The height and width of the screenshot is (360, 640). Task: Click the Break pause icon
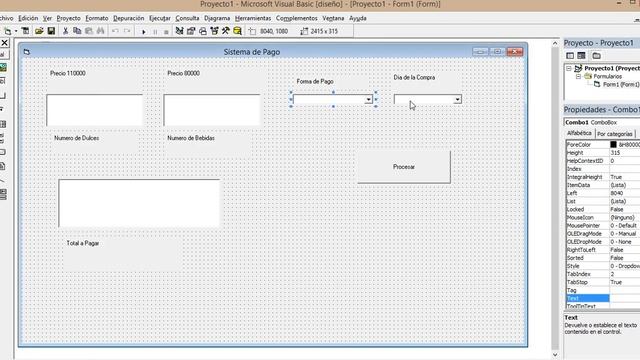pos(155,31)
